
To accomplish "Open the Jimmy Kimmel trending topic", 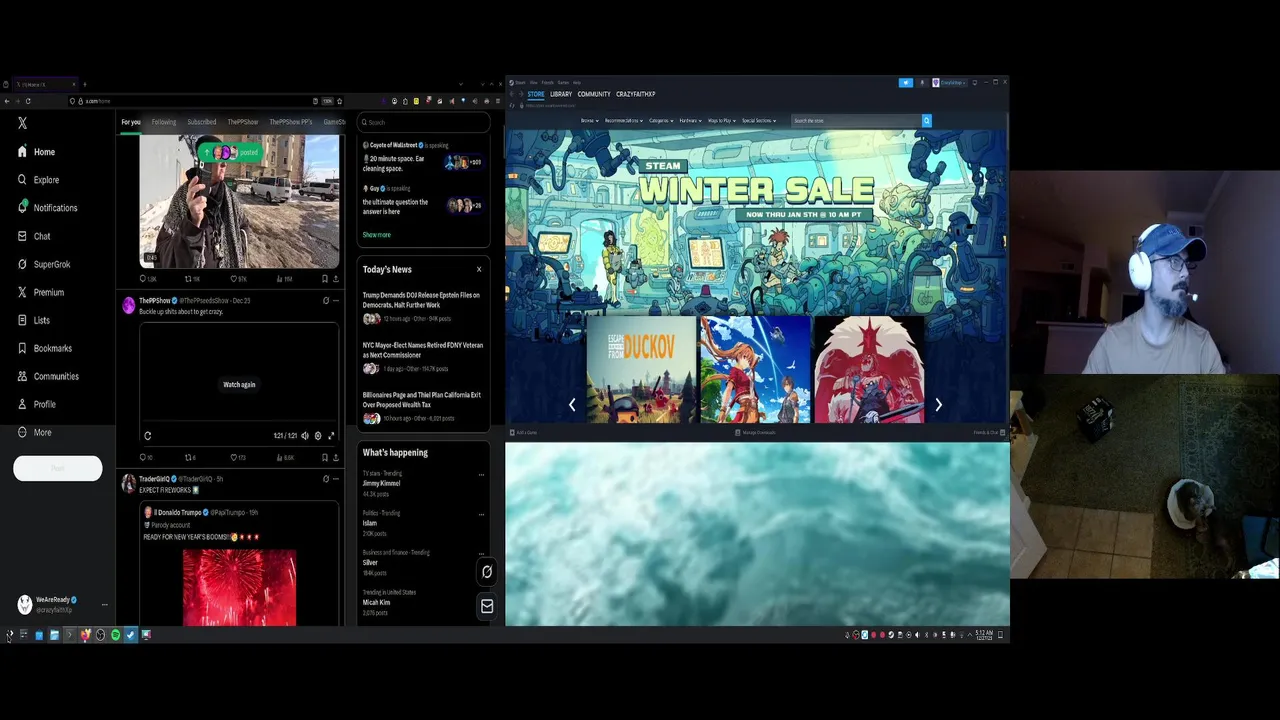I will [381, 483].
